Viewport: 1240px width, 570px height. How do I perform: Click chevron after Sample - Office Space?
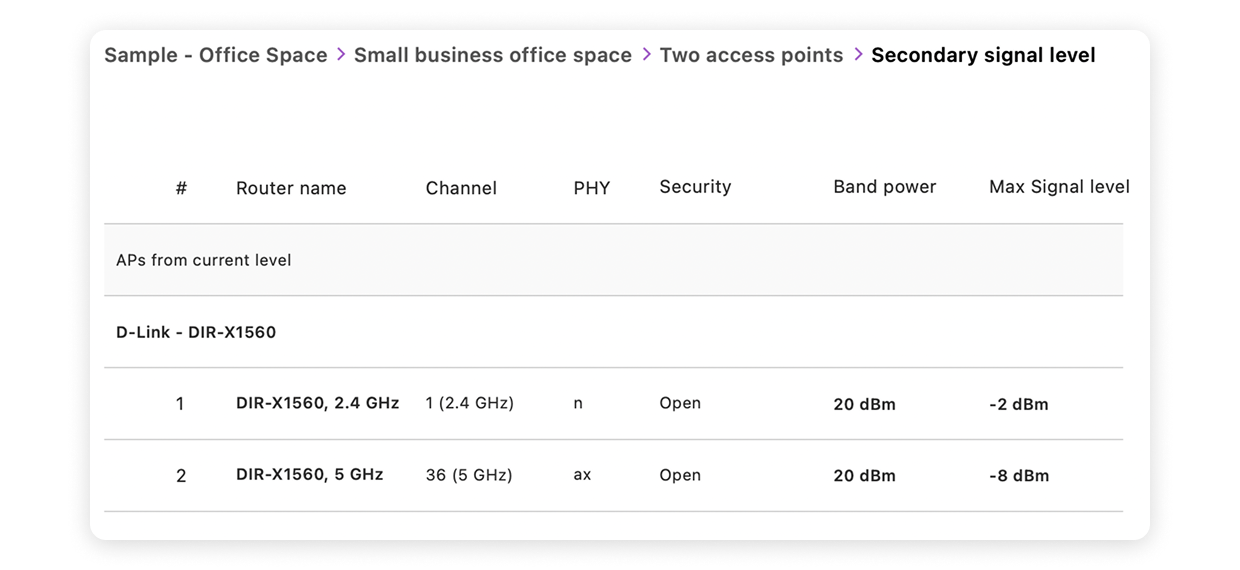341,55
